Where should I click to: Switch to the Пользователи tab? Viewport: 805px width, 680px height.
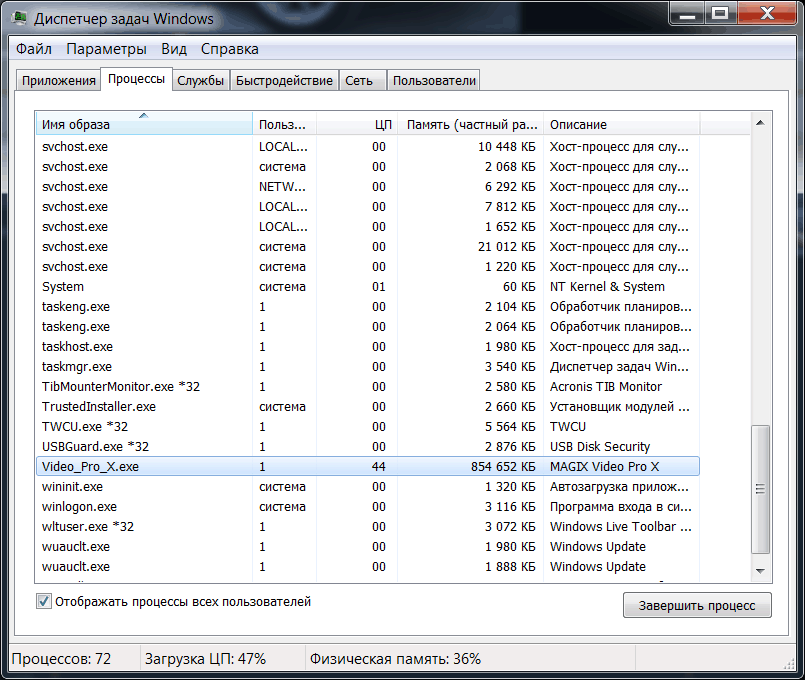coord(434,81)
